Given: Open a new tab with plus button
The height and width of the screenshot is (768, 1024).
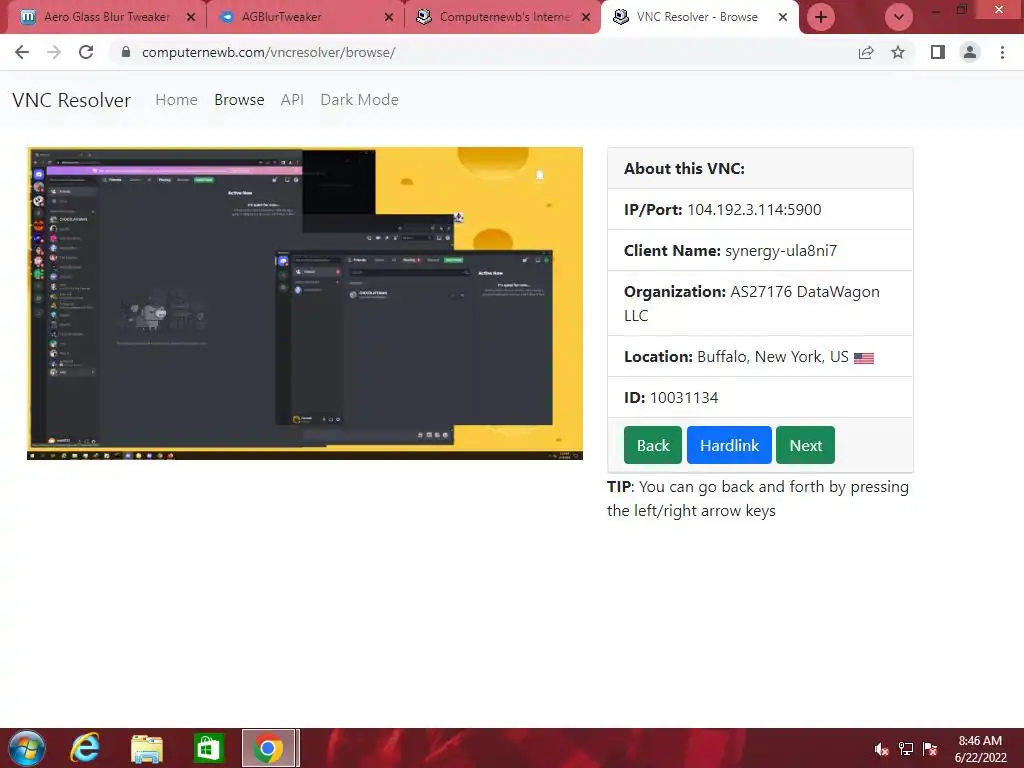Looking at the screenshot, I should click(x=821, y=17).
